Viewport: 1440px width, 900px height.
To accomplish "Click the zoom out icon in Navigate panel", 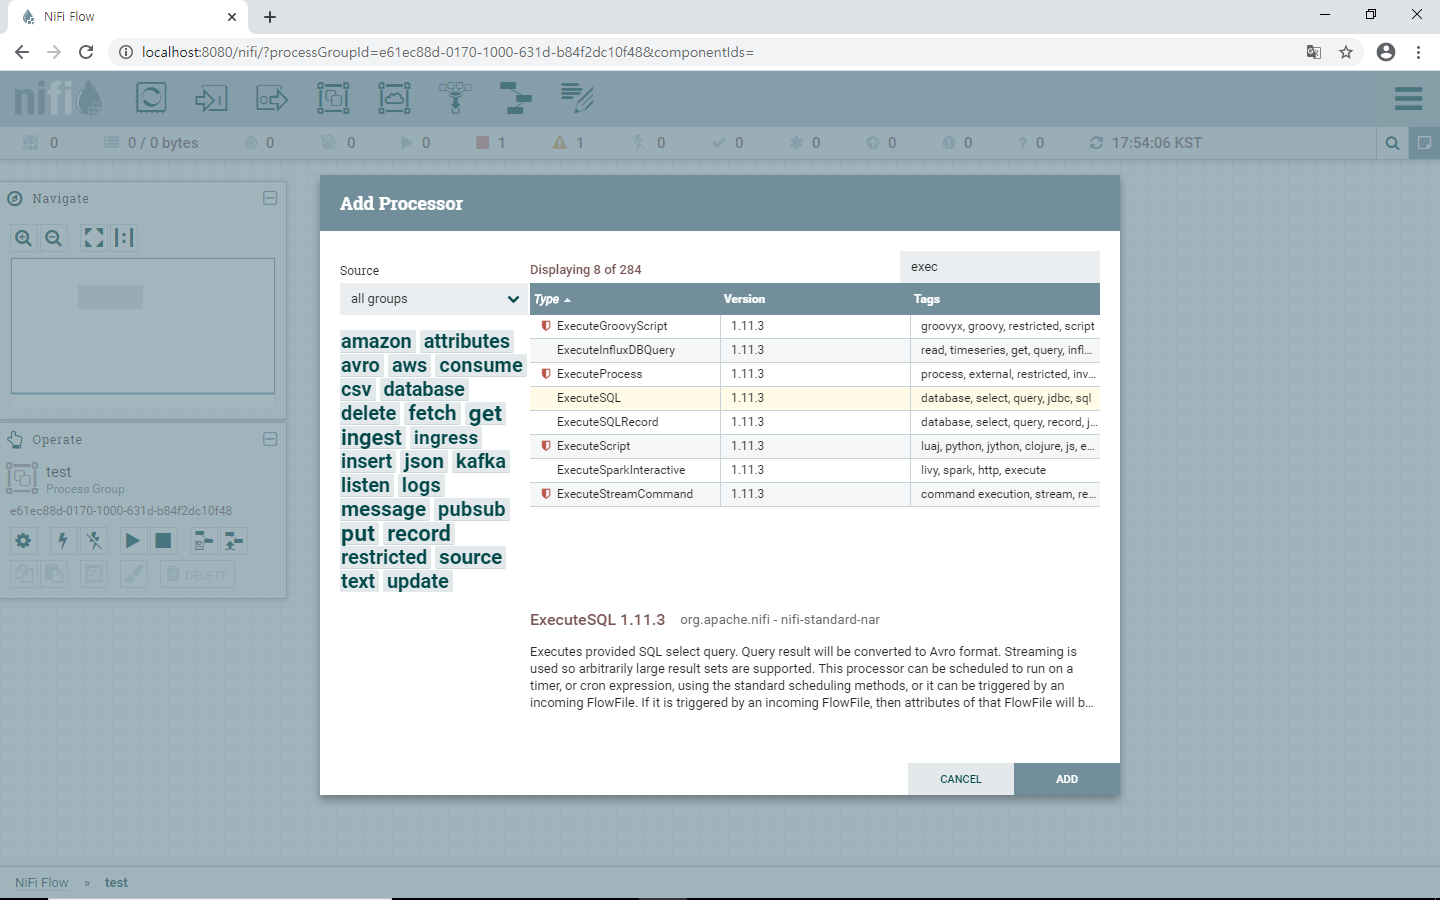I will pyautogui.click(x=54, y=238).
